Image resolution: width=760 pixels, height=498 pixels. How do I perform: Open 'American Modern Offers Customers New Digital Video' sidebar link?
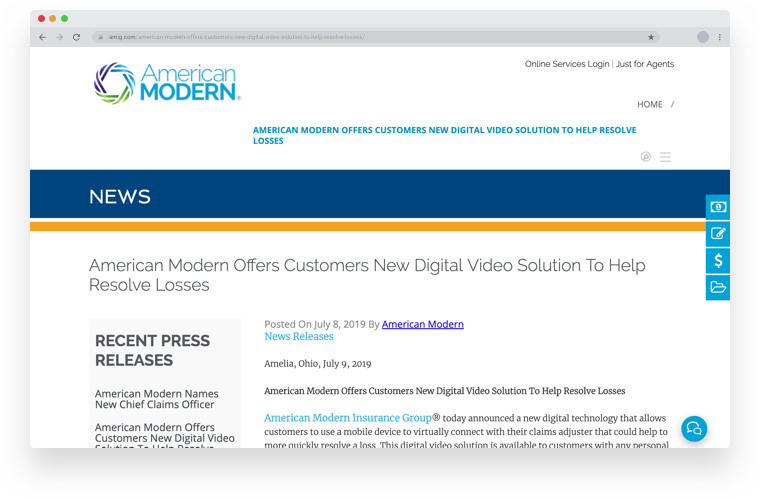pyautogui.click(x=165, y=435)
